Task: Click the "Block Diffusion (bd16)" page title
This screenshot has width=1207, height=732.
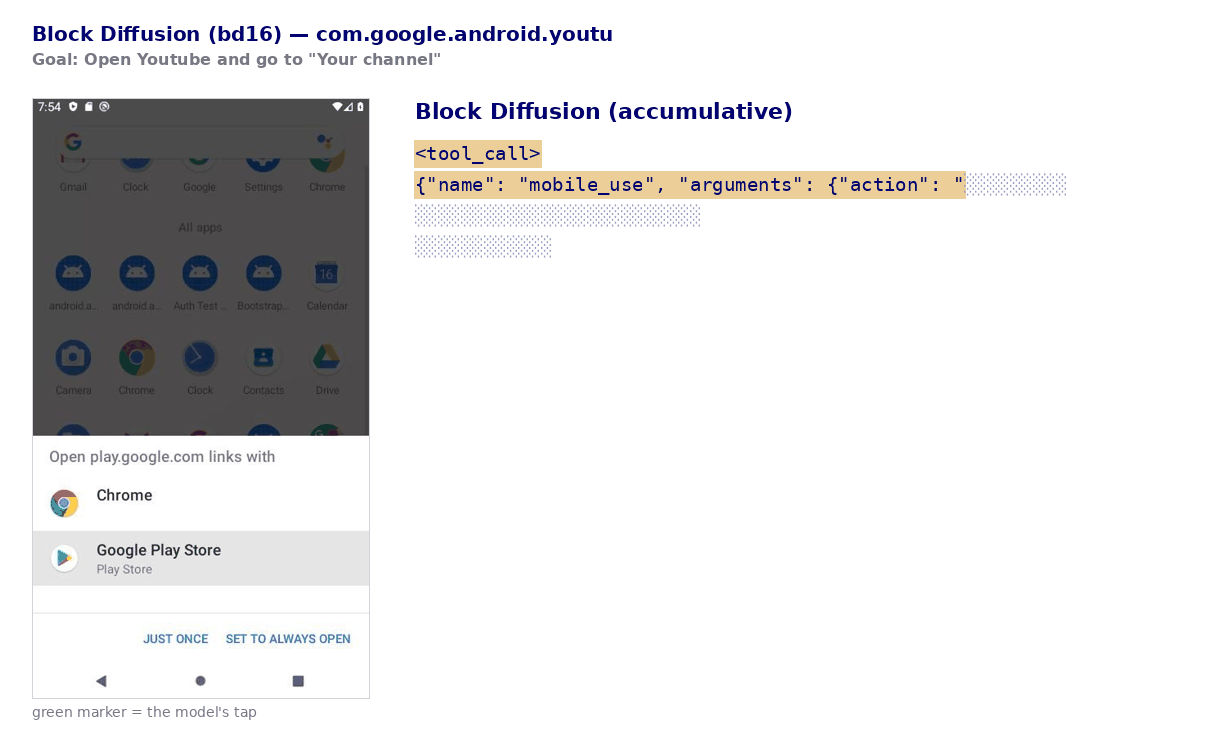Action: click(322, 34)
